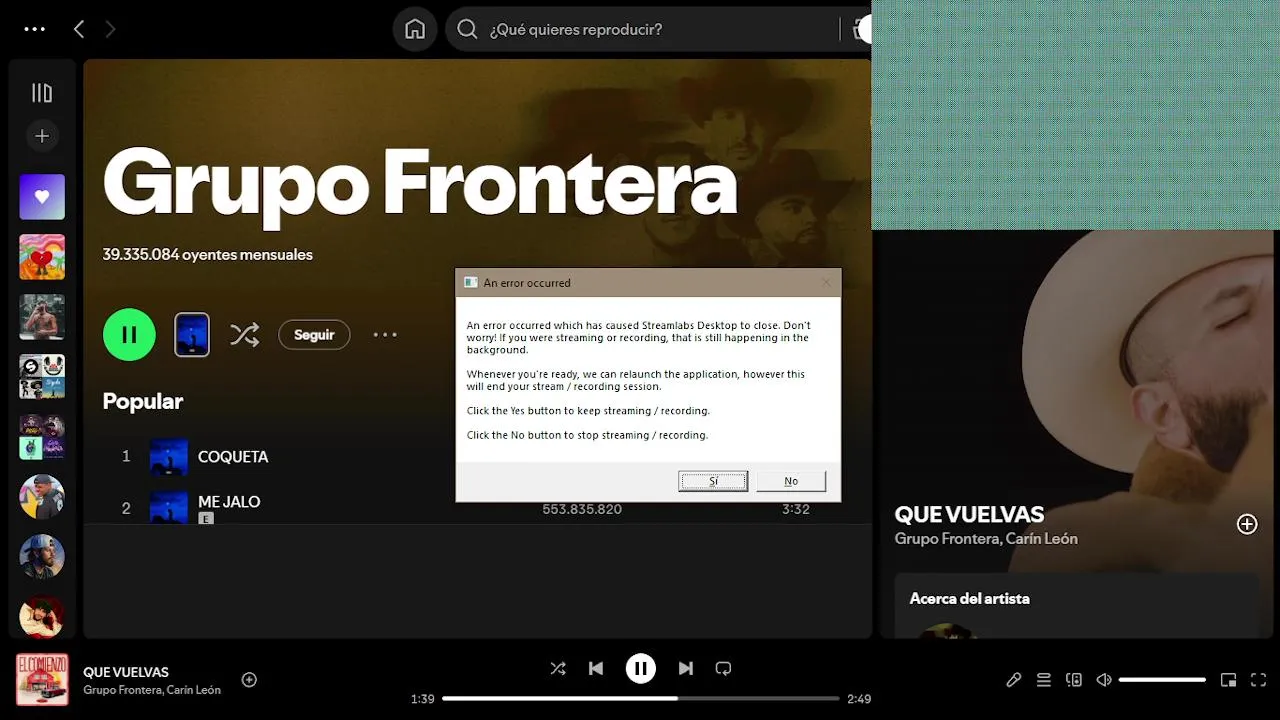Go back with the left arrow

pos(79,29)
